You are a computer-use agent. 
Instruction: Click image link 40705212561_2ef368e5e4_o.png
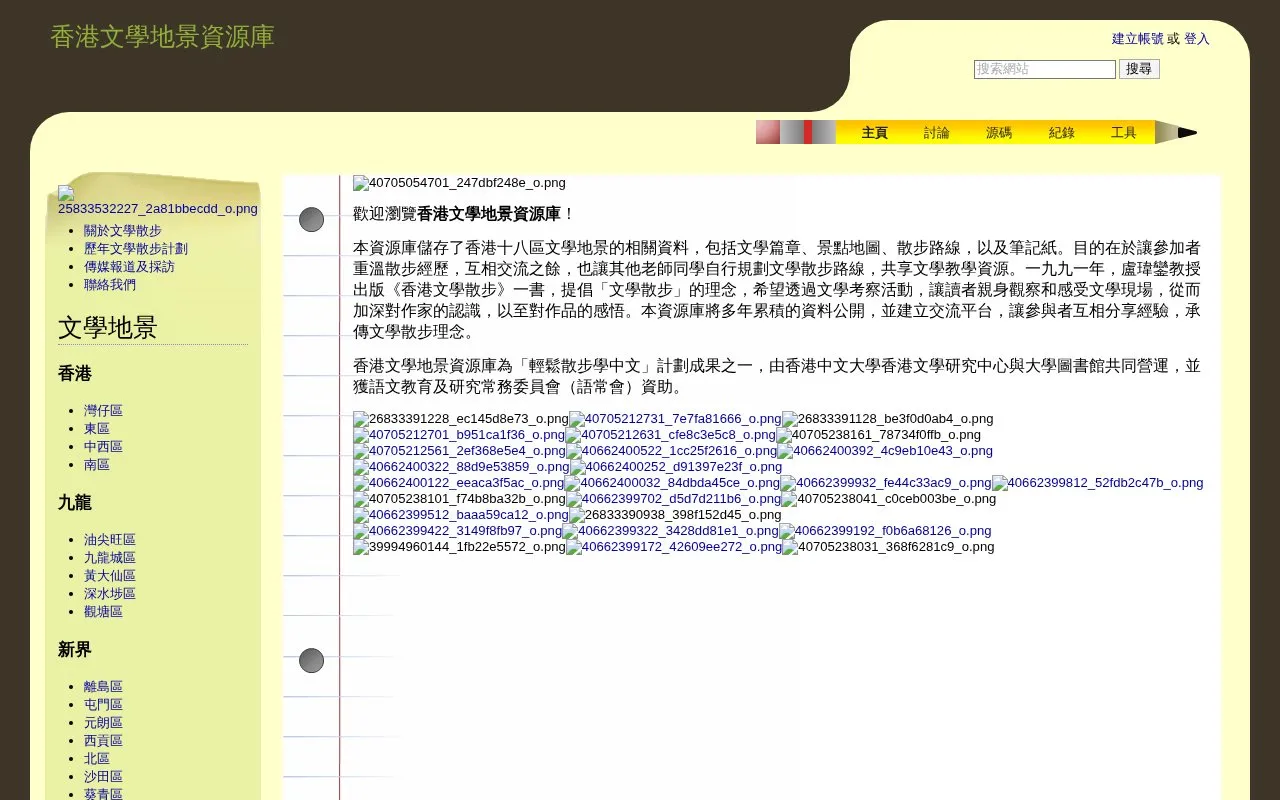460,451
